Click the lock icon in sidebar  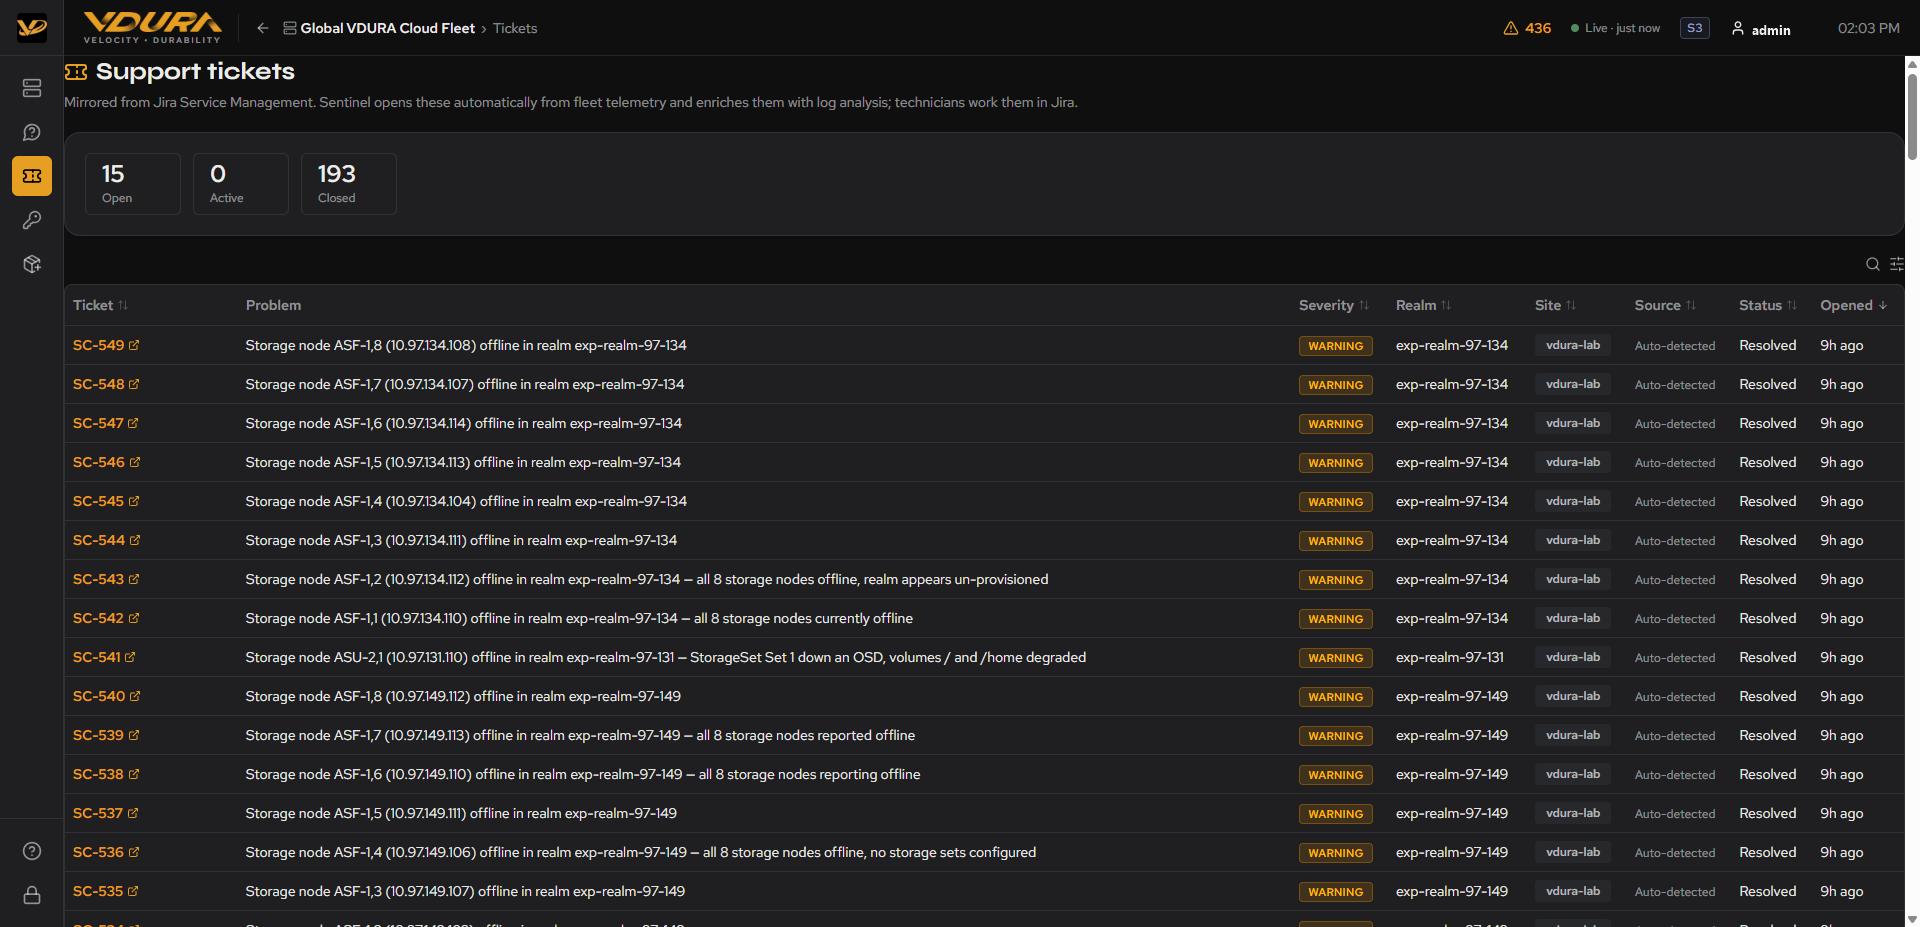[32, 895]
